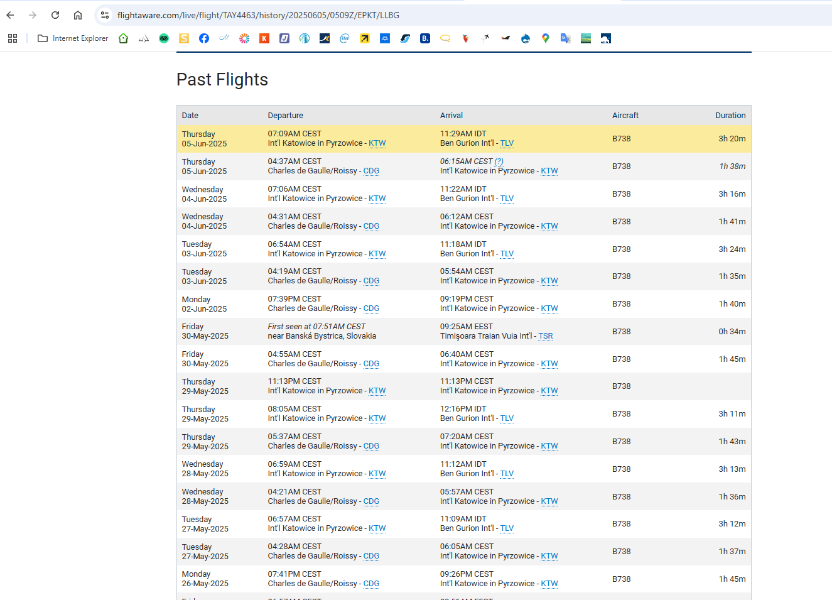This screenshot has height=600, width=832.
Task: Open TLV link for 12:16PM IDT arrival
Action: tap(507, 418)
